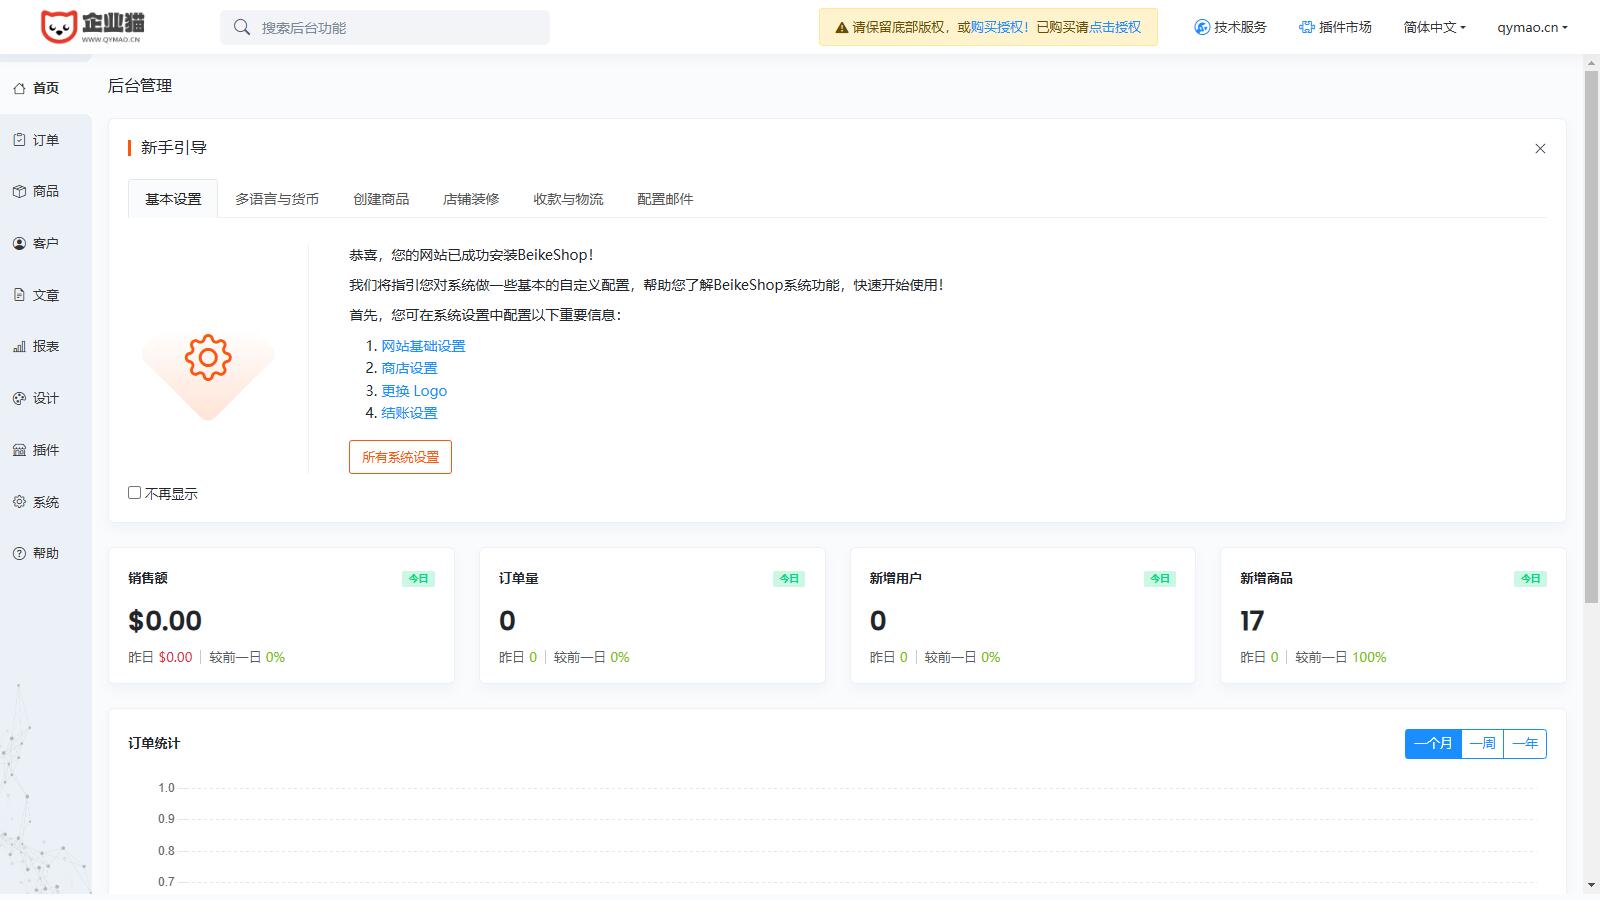Check the 不再显示 checkbox

point(134,493)
